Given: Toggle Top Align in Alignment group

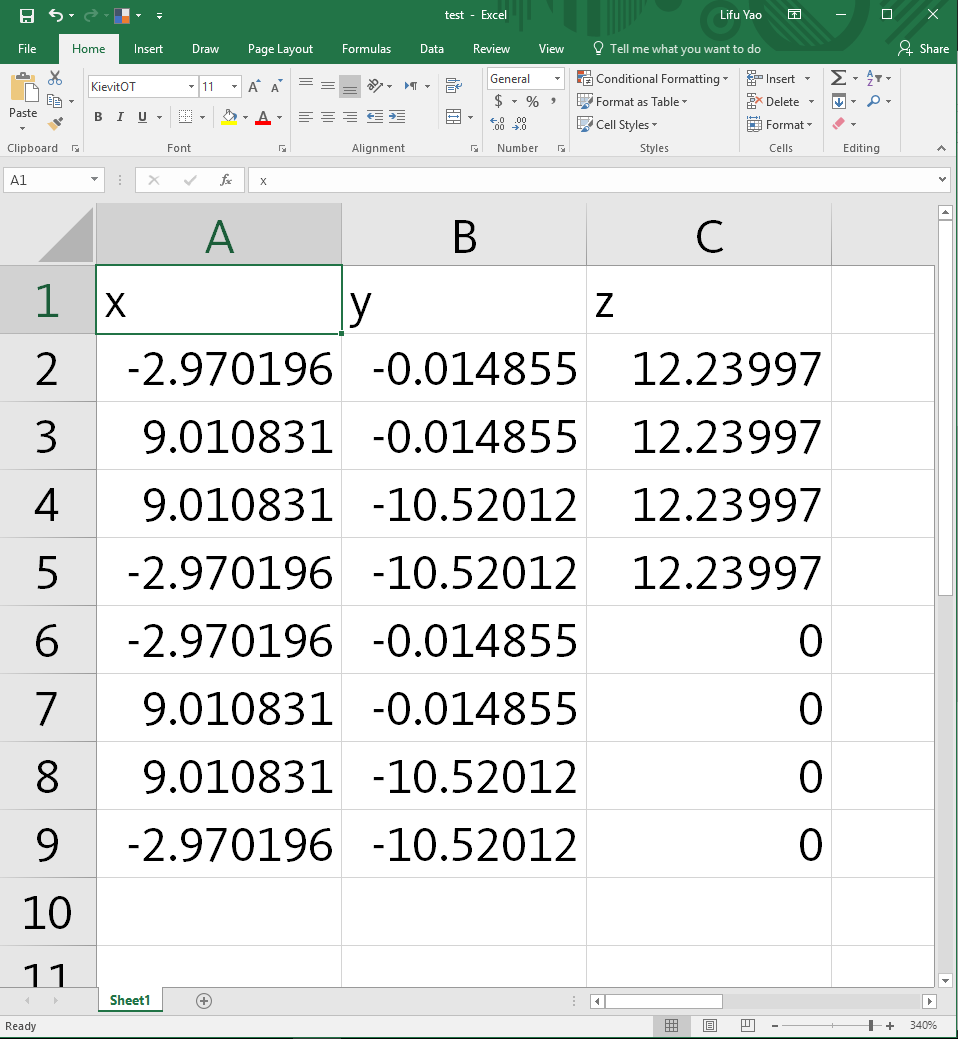Looking at the screenshot, I should [x=305, y=84].
